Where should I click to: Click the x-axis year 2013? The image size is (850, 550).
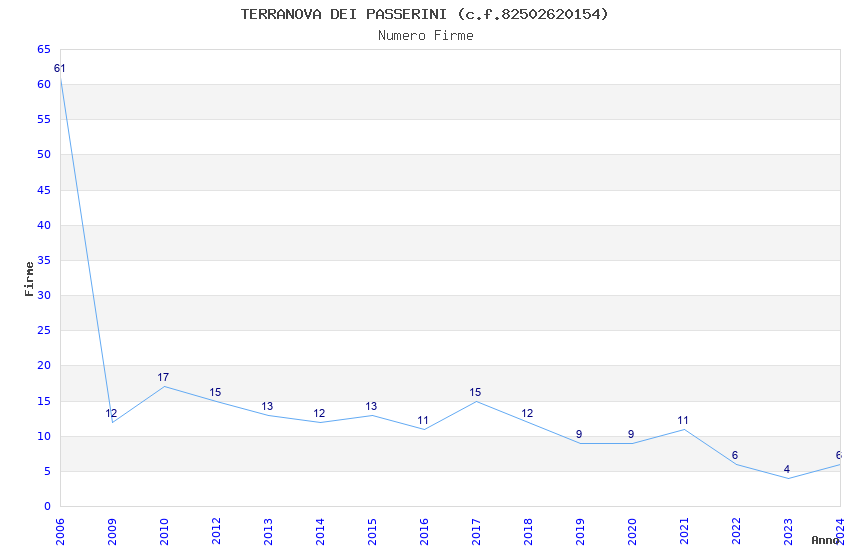tap(268, 532)
